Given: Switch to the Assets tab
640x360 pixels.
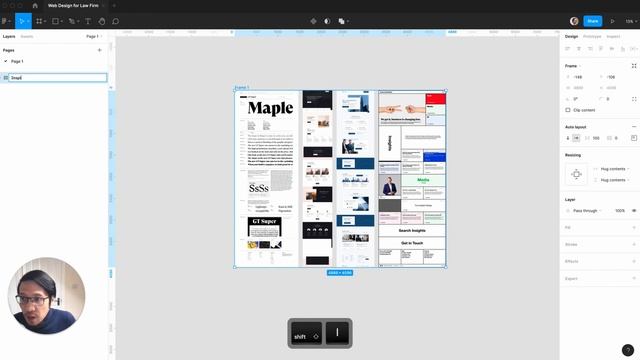Looking at the screenshot, I should pyautogui.click(x=27, y=37).
